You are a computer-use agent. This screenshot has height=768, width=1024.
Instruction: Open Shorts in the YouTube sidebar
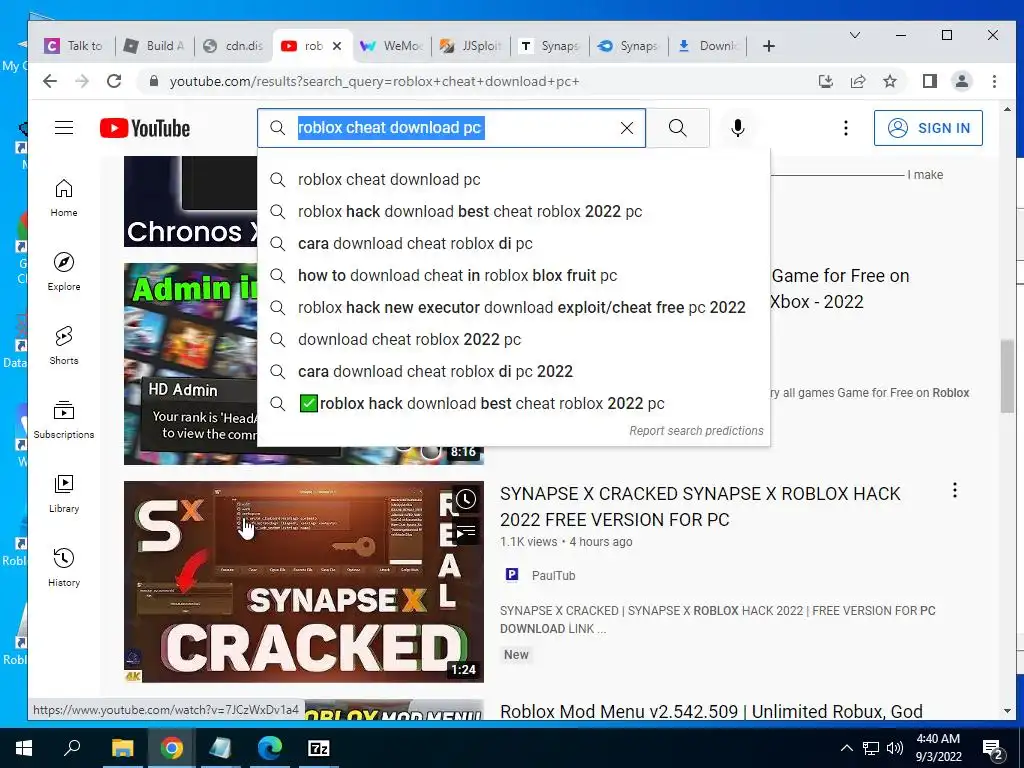coord(64,345)
